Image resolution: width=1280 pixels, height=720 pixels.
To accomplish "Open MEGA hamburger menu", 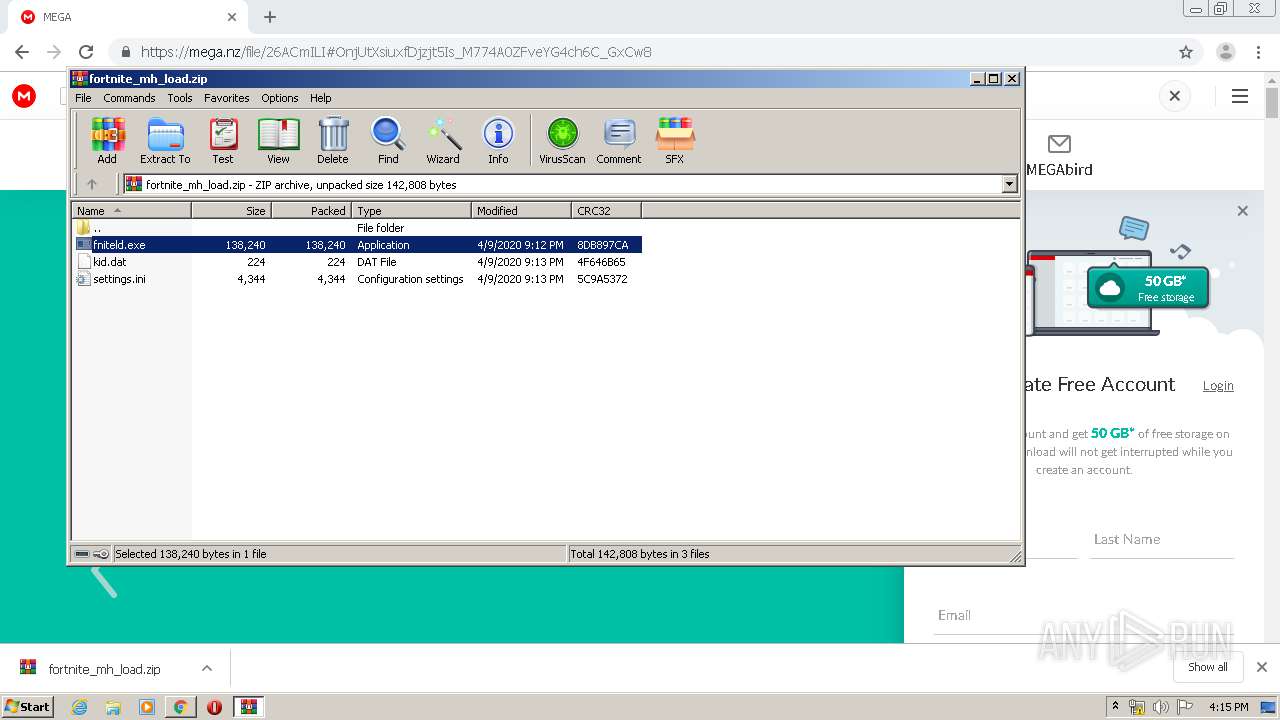I will tap(1240, 96).
